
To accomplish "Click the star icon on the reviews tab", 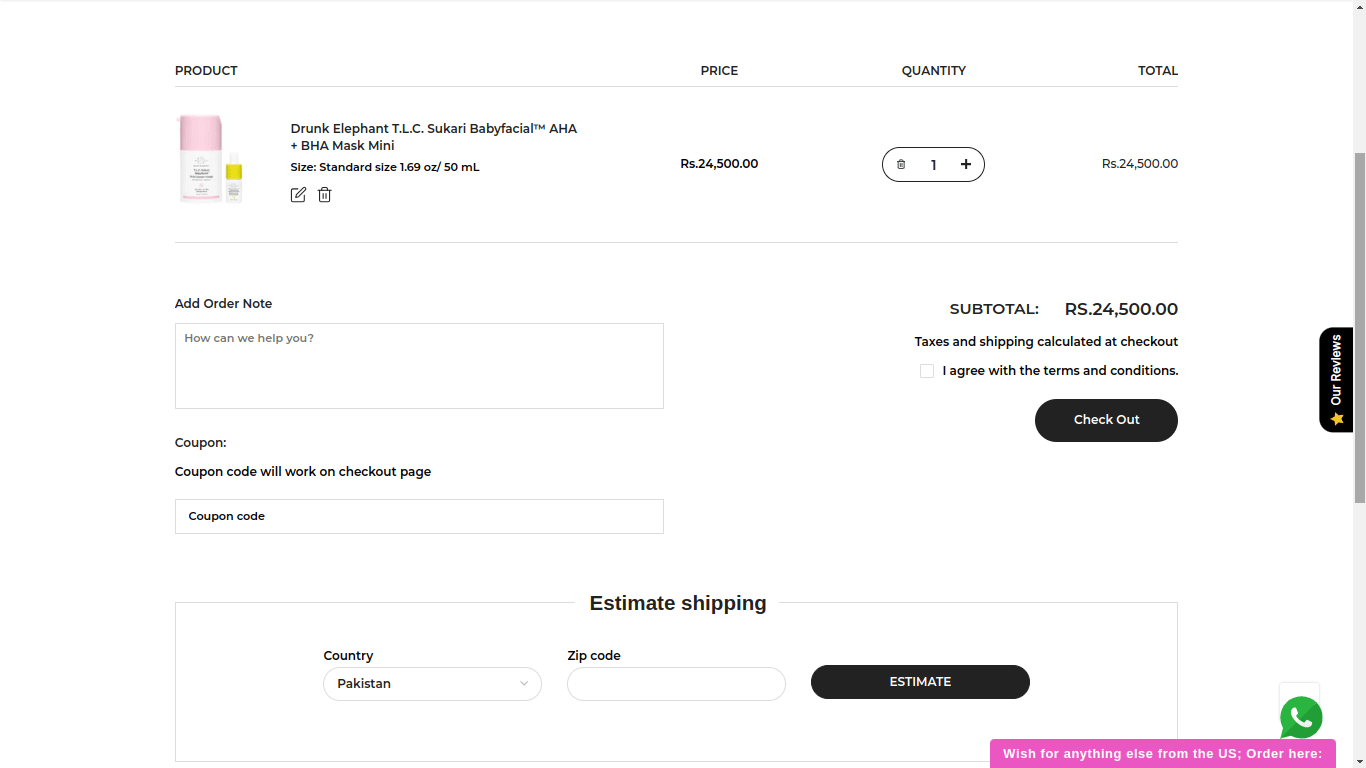I will tap(1337, 419).
